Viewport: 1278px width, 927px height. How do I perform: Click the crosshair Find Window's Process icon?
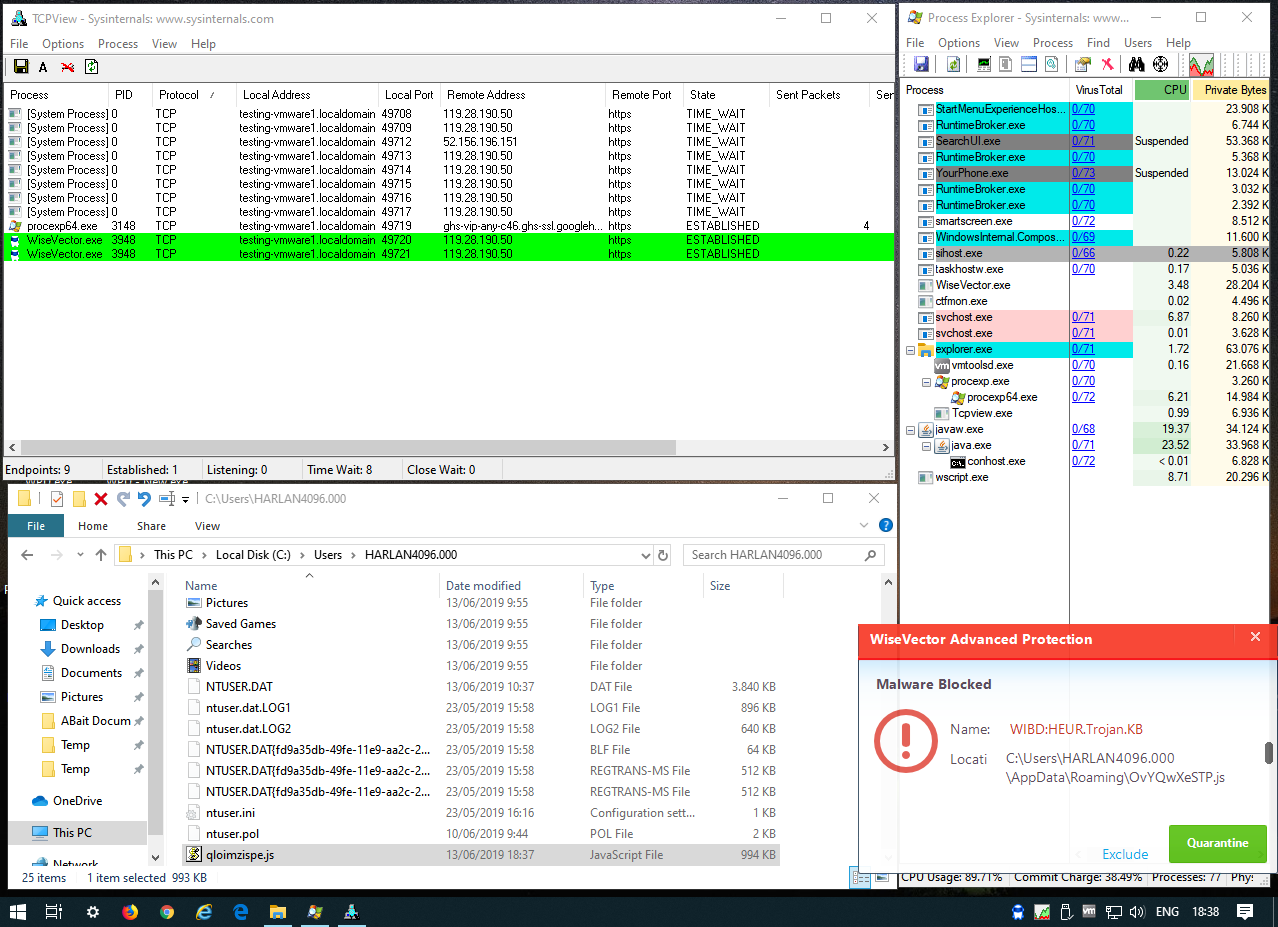coord(1160,65)
